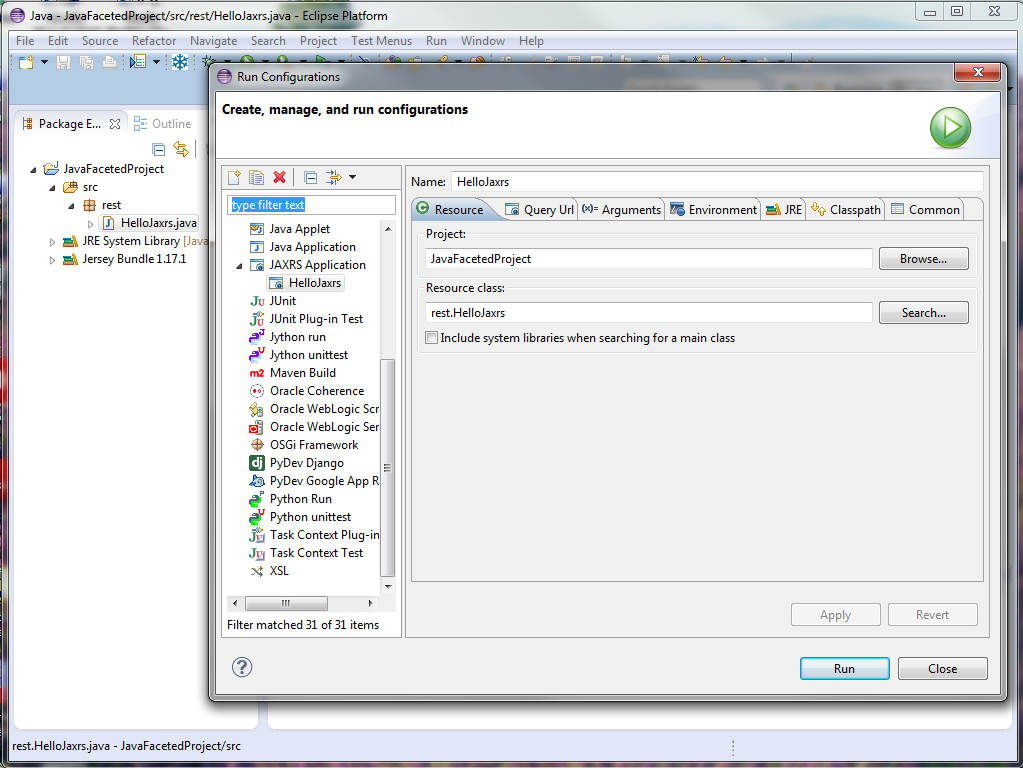1023x768 pixels.
Task: Close the Package Explorer view tab
Action: click(115, 124)
